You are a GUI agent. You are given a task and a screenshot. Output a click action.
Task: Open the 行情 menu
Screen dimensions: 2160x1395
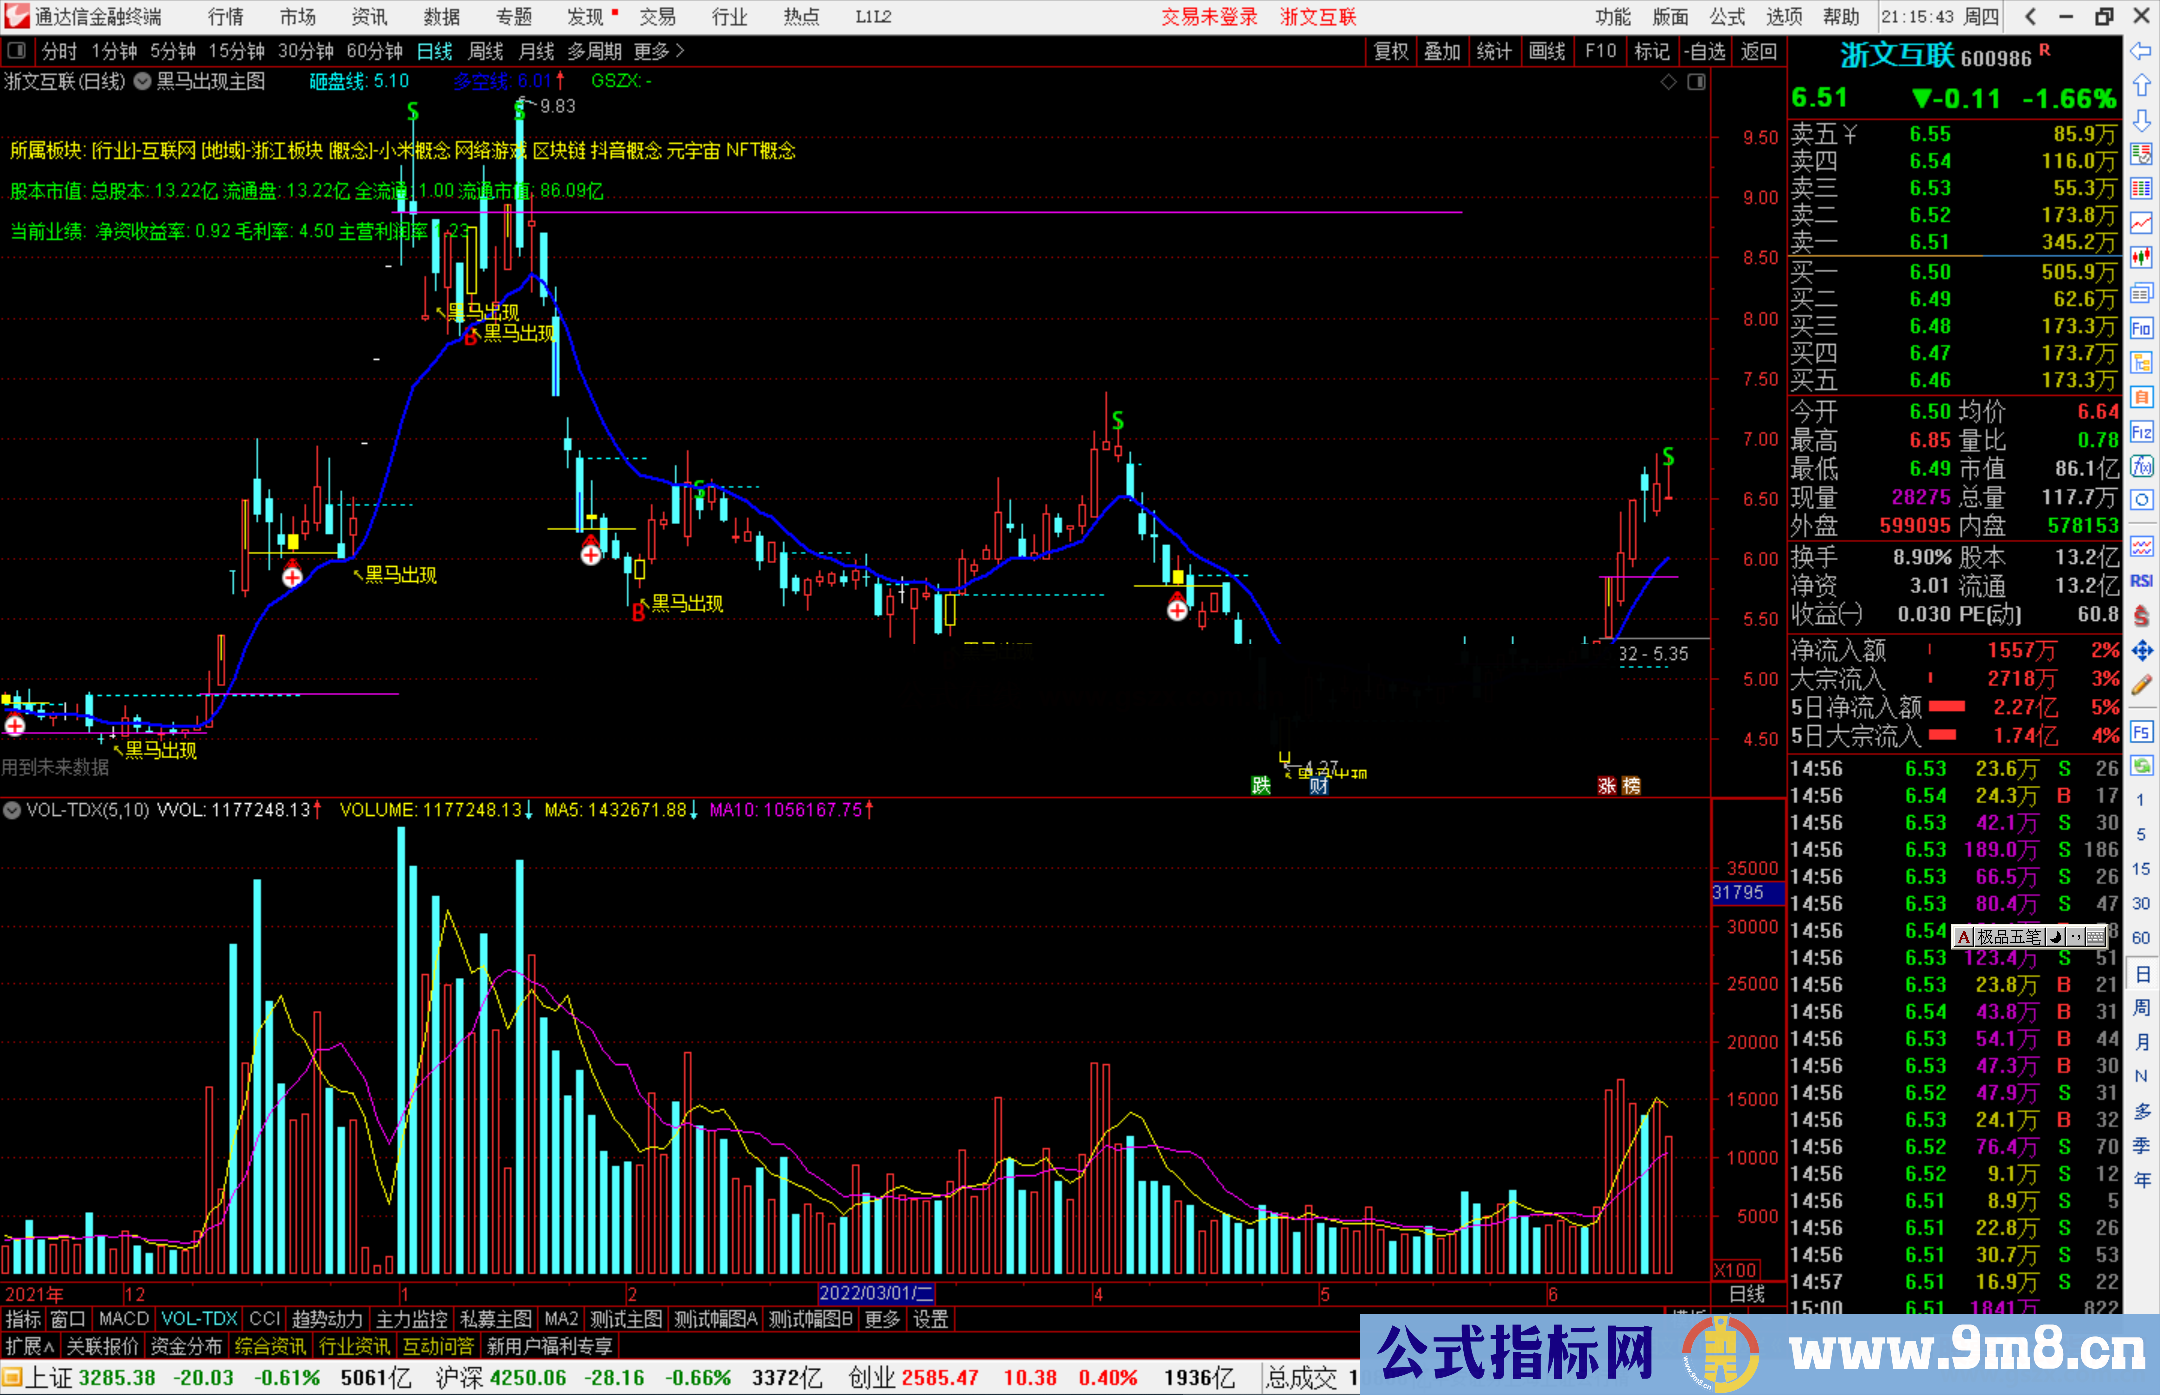225,17
